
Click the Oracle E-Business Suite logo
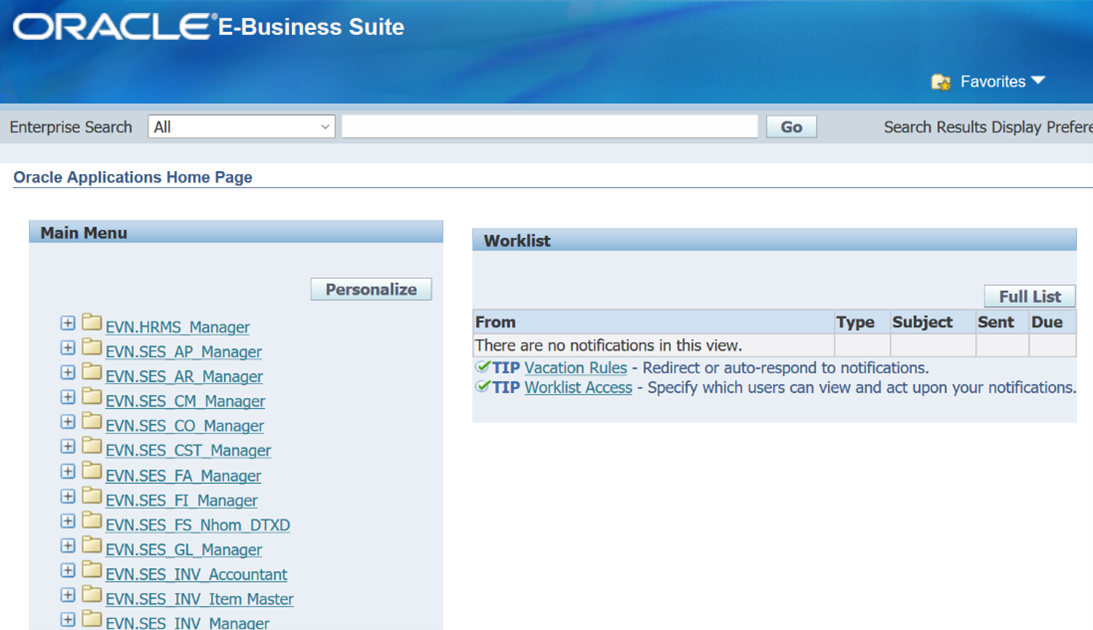(208, 26)
